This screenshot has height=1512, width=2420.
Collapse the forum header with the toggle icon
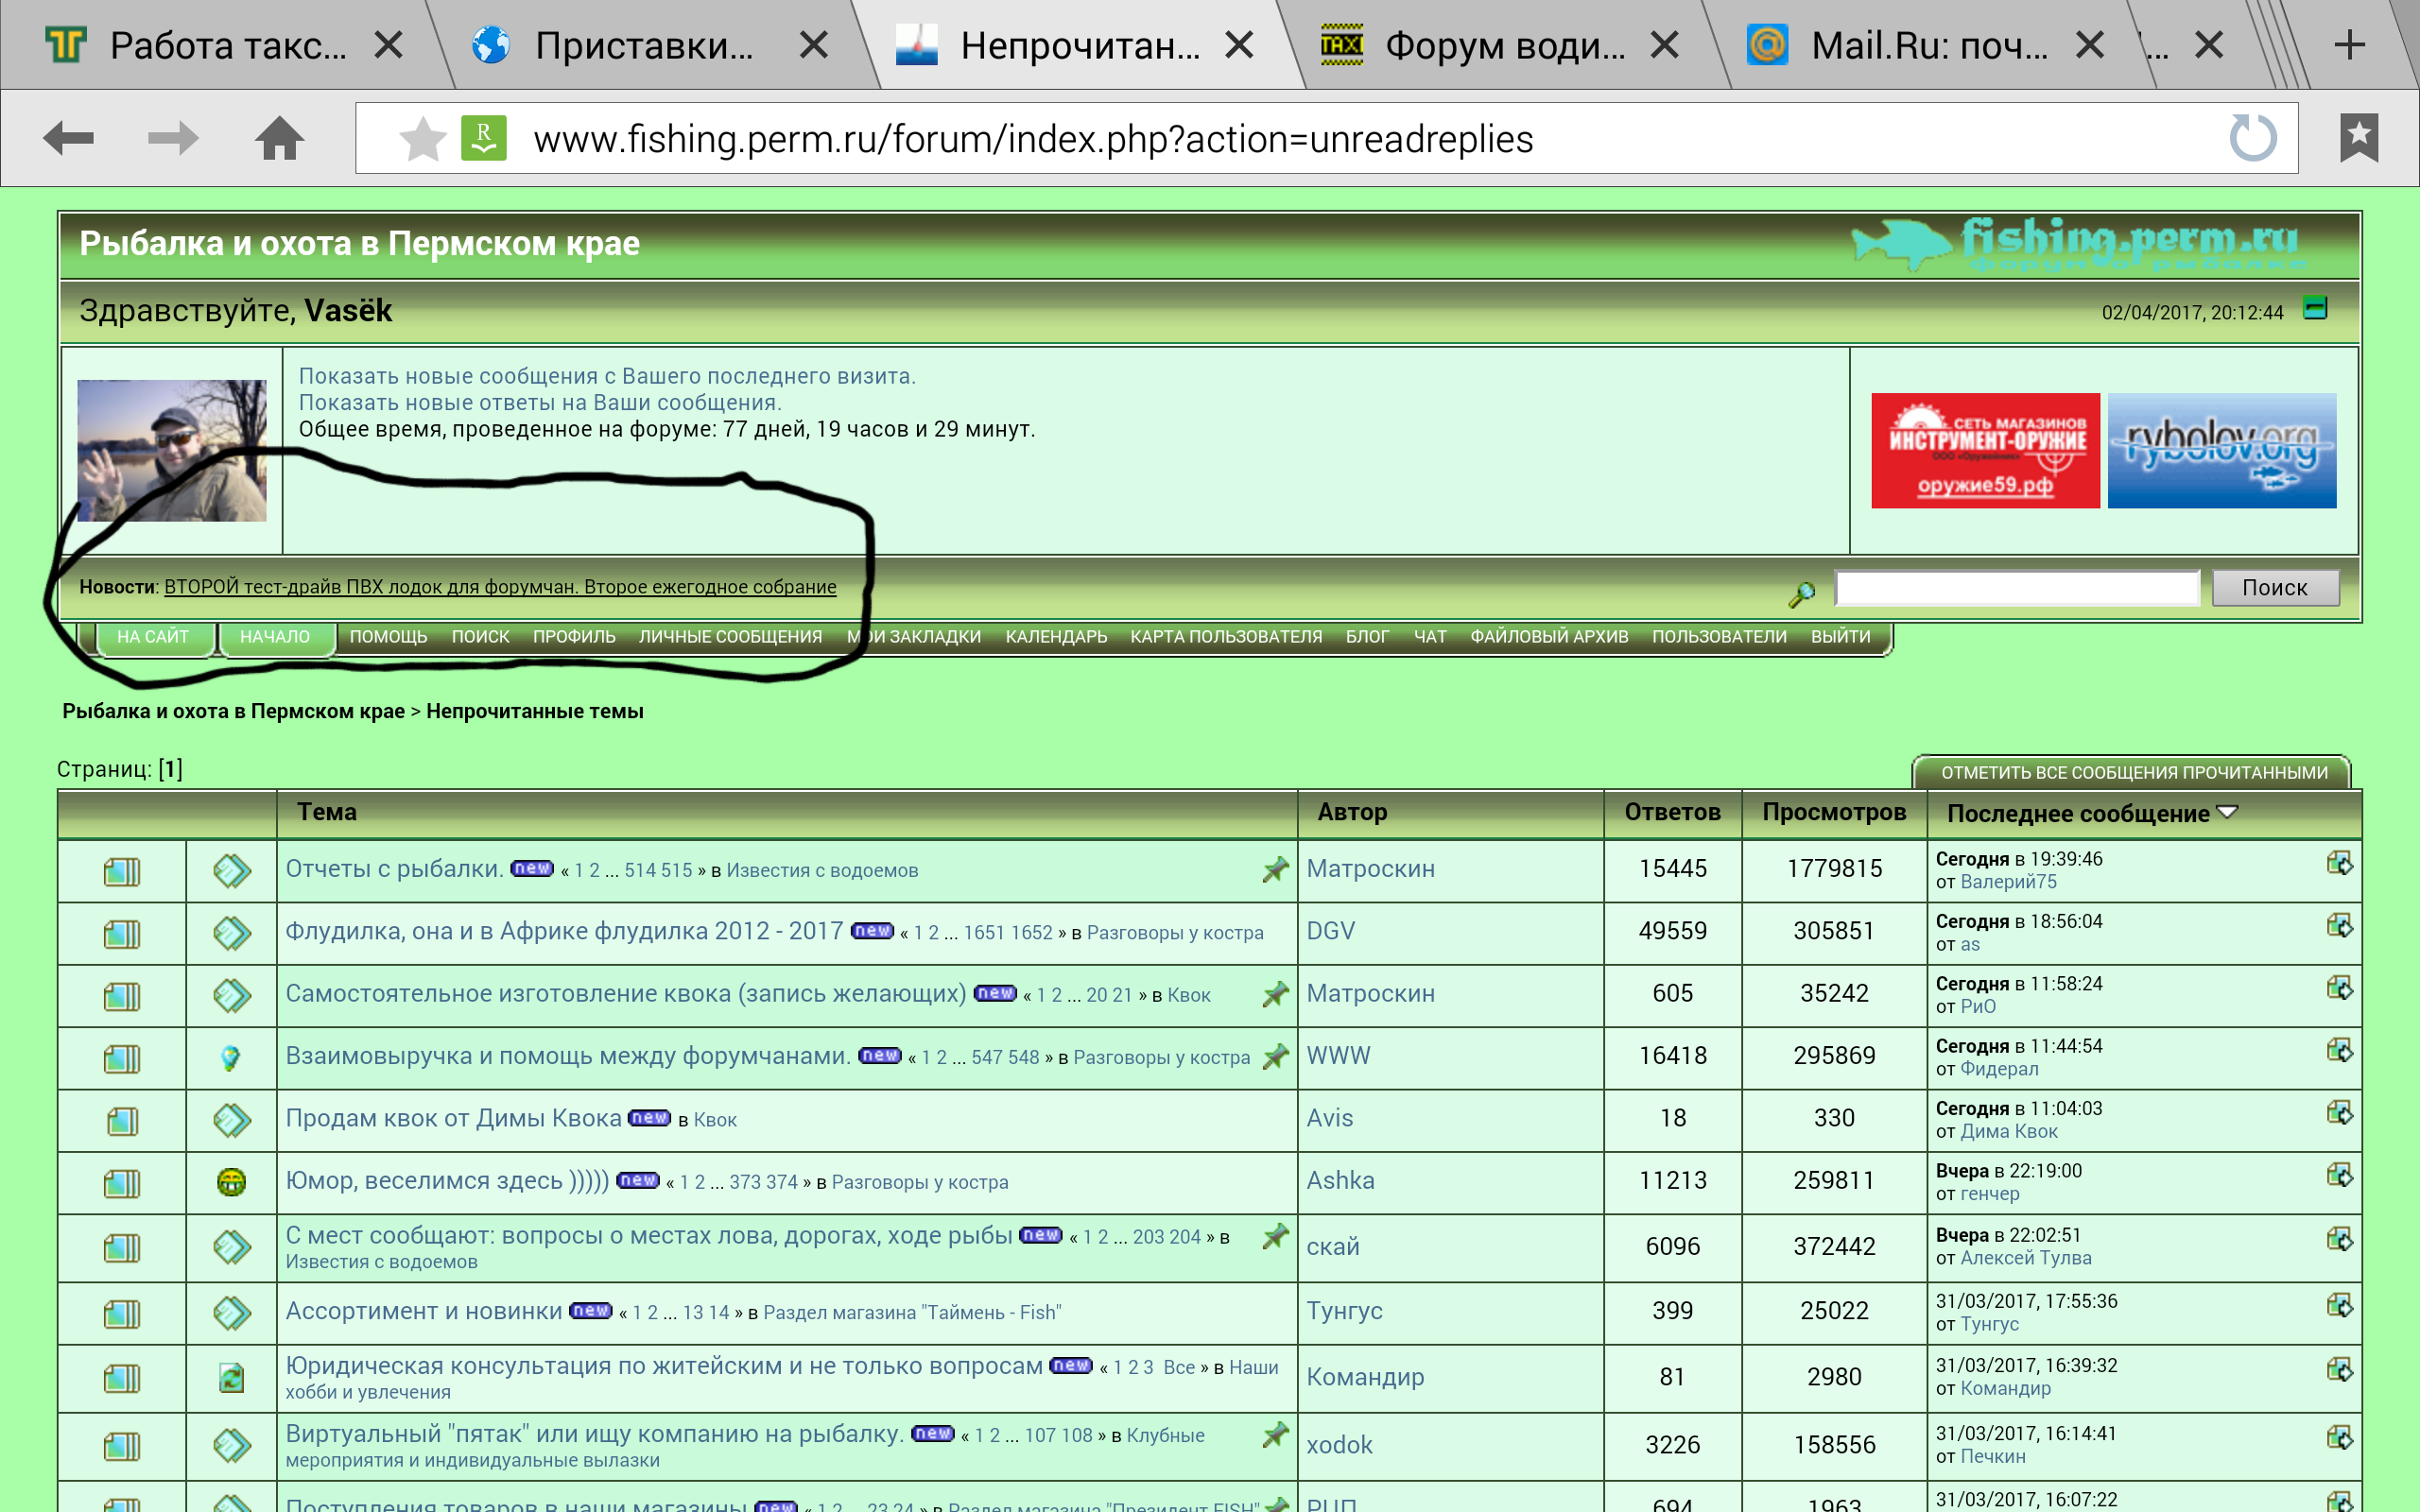tap(2315, 308)
